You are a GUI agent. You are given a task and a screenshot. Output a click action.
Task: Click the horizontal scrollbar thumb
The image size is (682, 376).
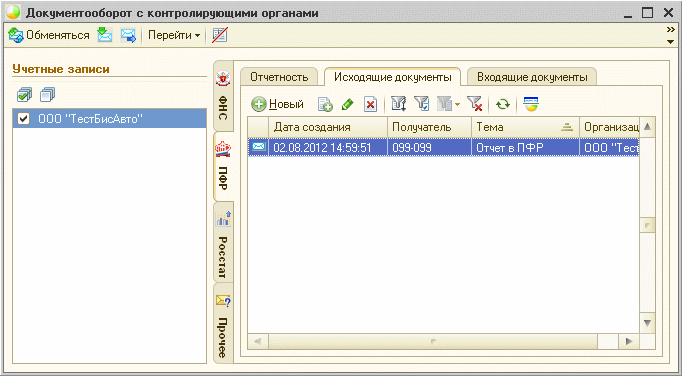click(x=433, y=341)
